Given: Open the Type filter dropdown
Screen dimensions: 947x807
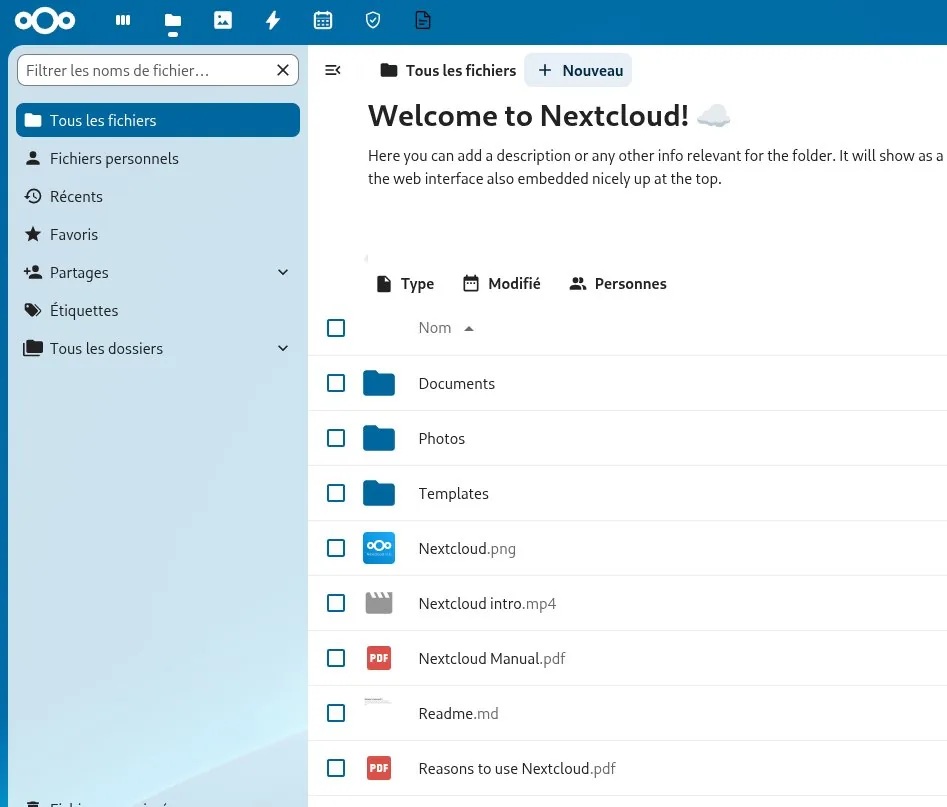Looking at the screenshot, I should click(405, 284).
